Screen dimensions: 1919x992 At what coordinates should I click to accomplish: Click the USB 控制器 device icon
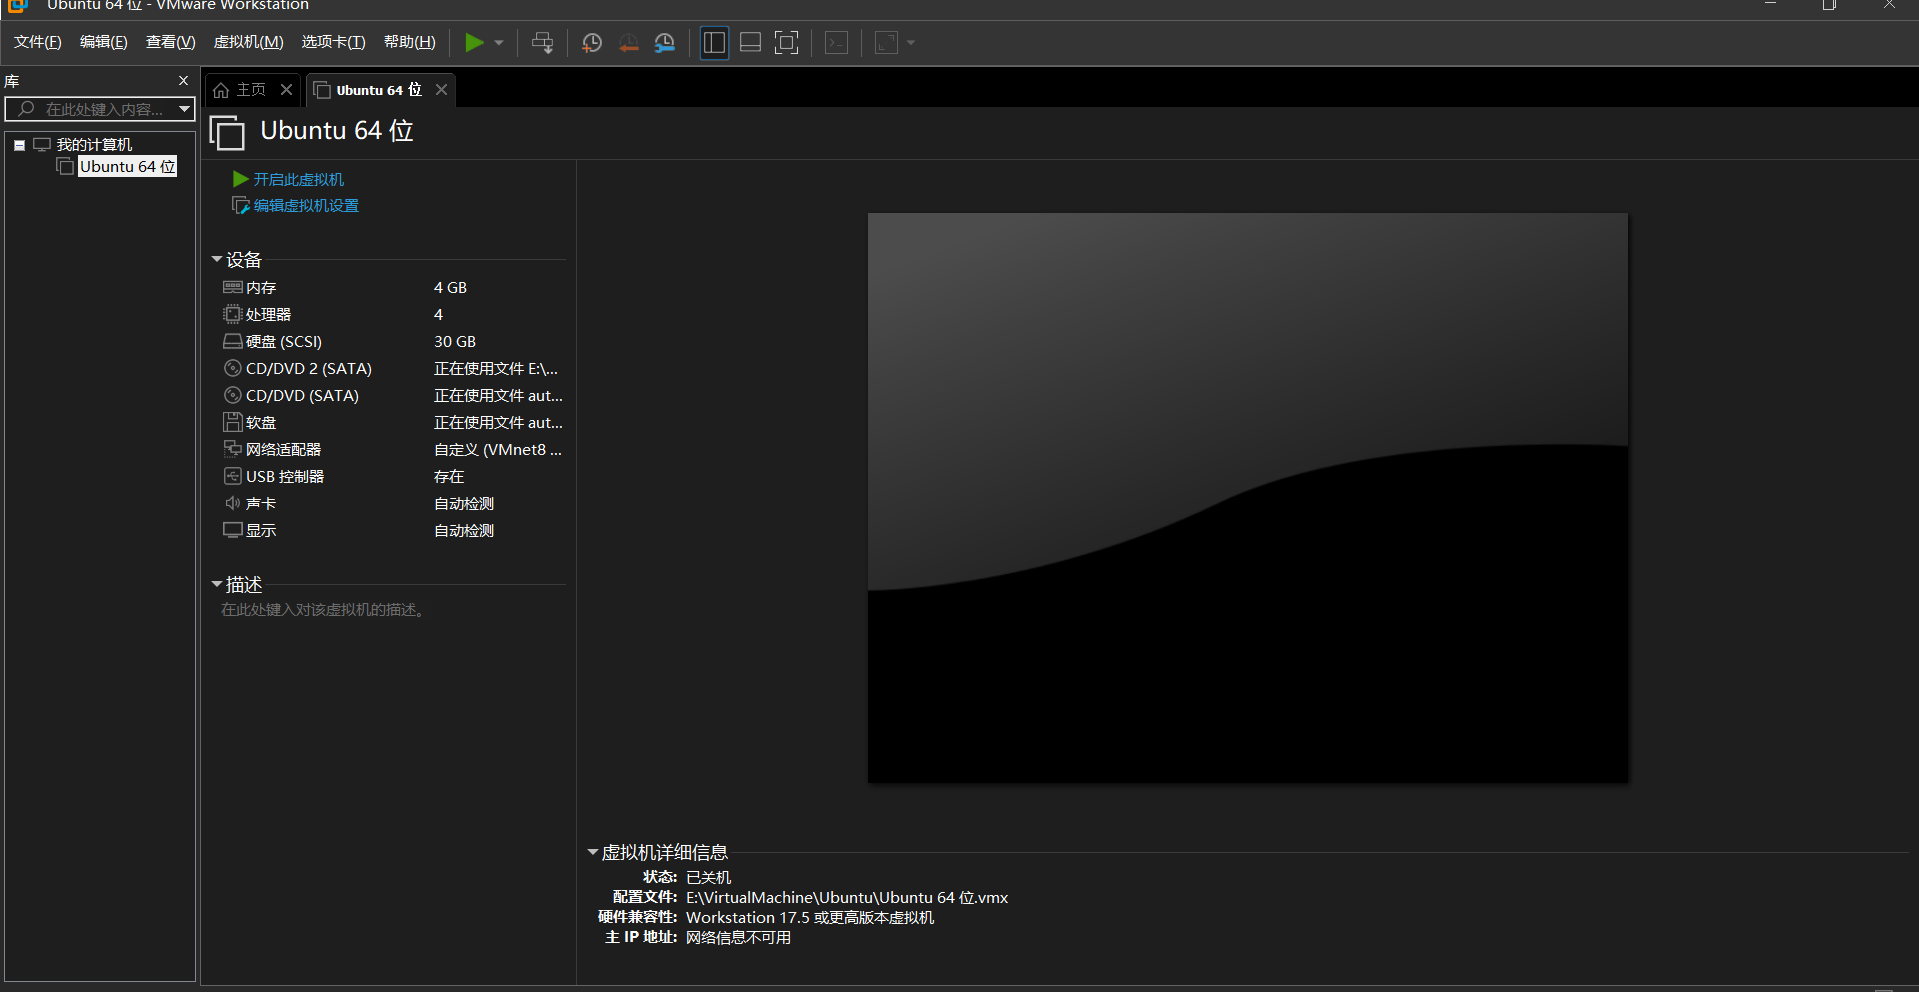pos(233,476)
